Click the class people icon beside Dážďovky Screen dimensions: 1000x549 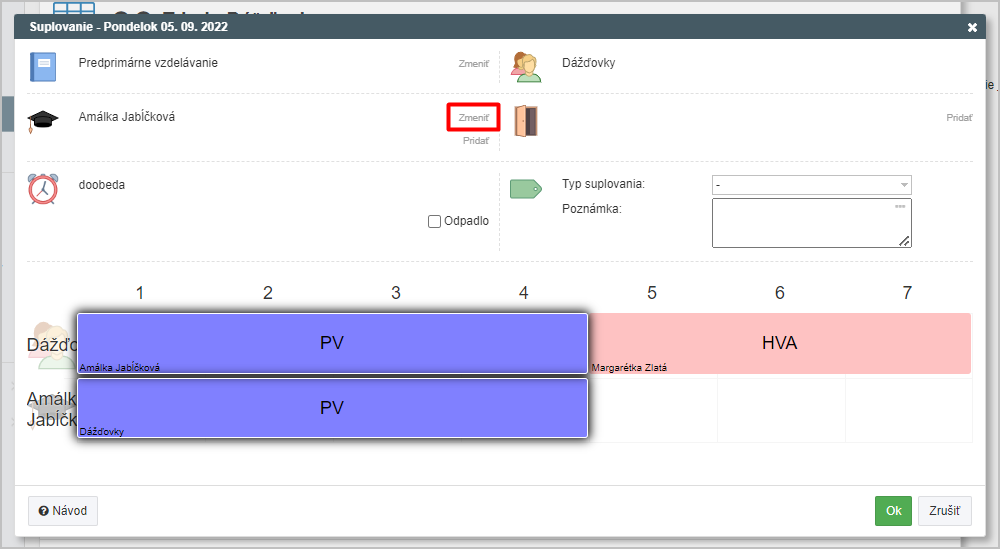[x=526, y=66]
